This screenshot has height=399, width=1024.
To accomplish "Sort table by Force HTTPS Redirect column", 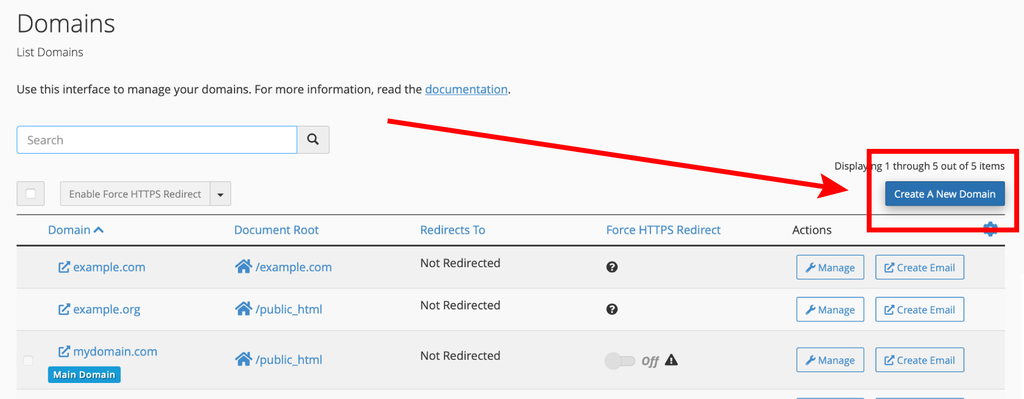I will [x=663, y=230].
